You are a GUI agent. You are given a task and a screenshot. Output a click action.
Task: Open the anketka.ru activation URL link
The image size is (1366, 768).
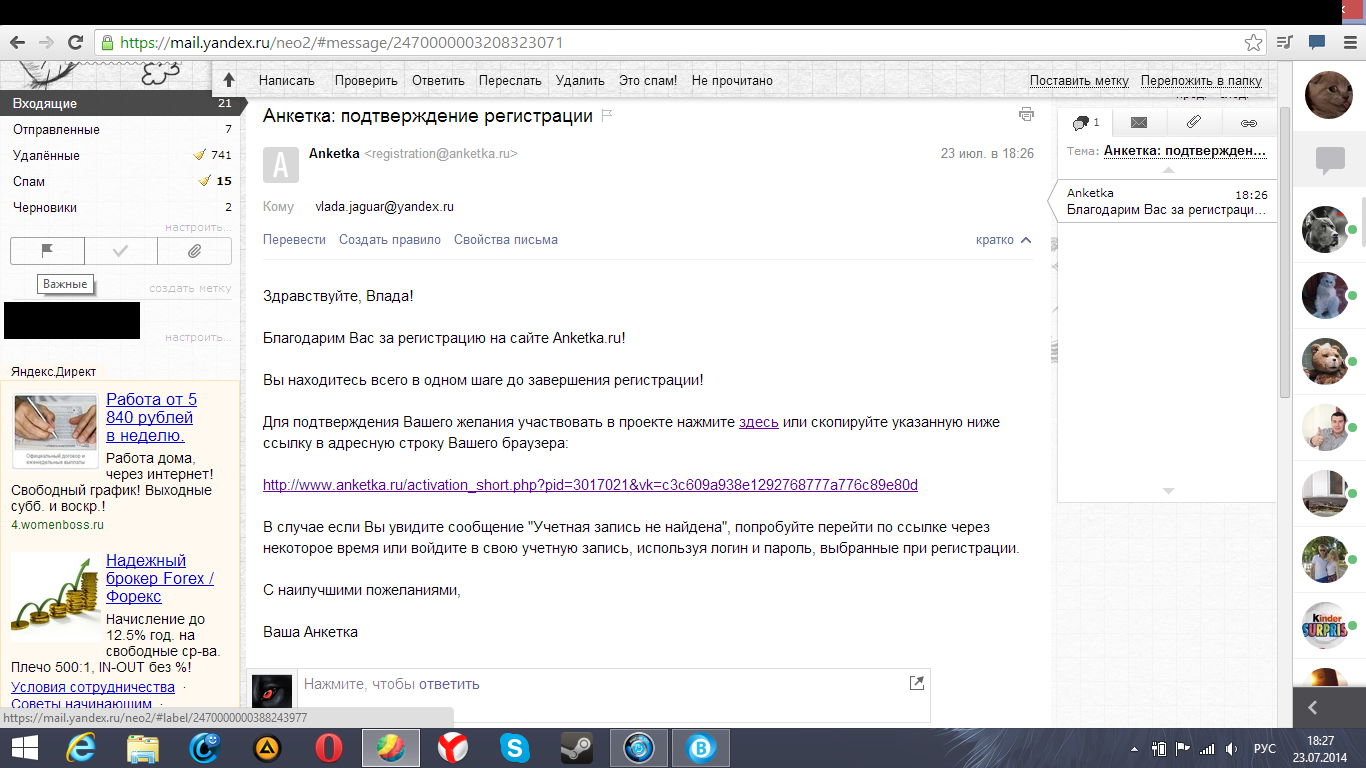click(x=590, y=485)
